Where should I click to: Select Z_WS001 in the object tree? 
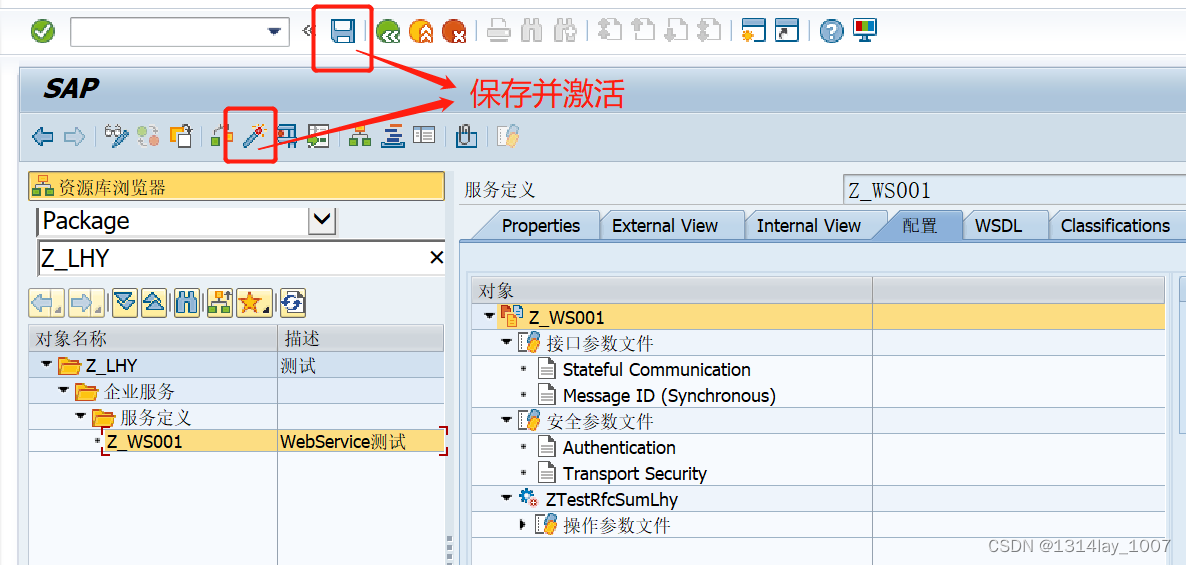click(144, 441)
